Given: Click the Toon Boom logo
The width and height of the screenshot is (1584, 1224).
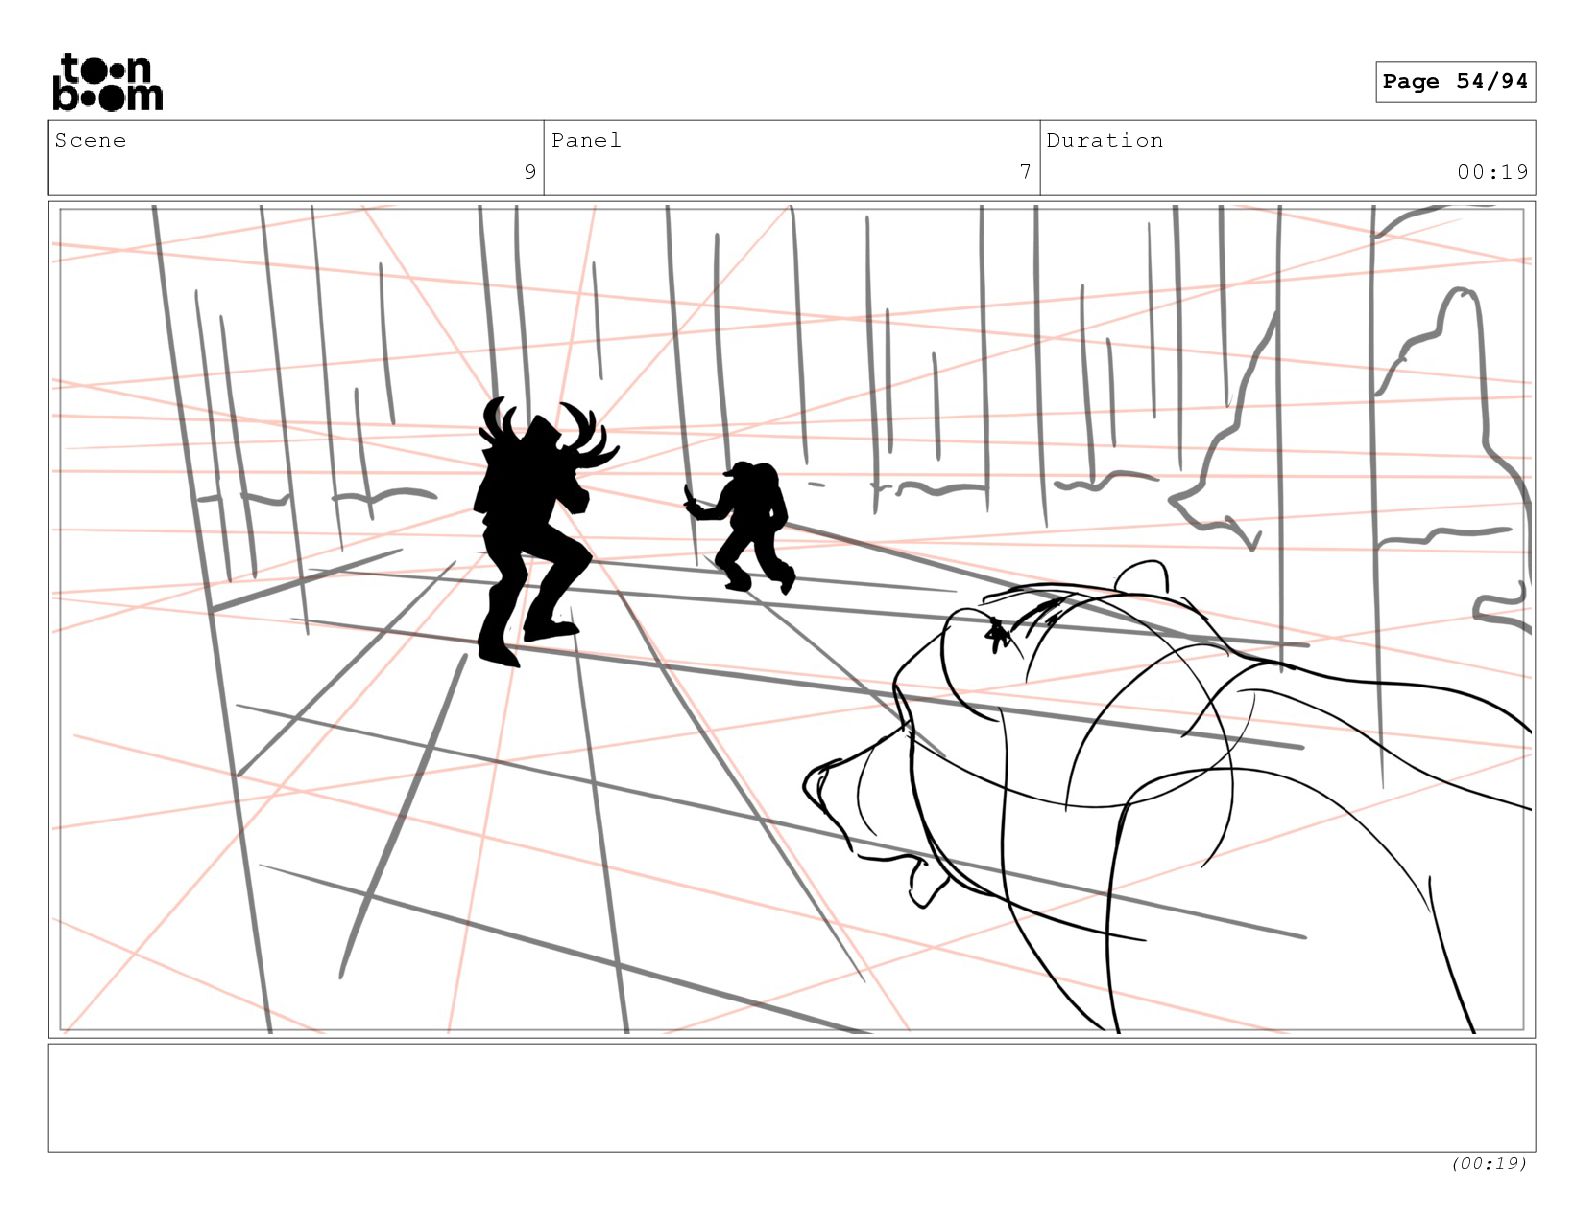Looking at the screenshot, I should (107, 82).
